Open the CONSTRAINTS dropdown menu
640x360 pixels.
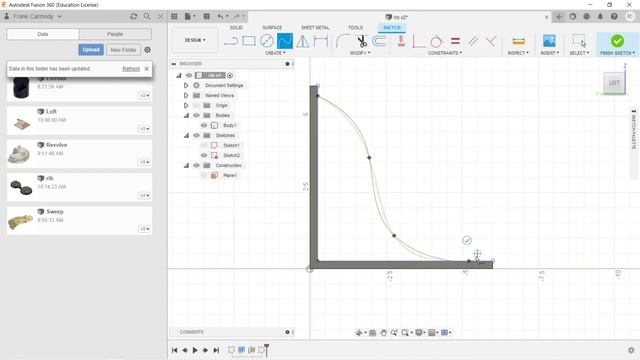pos(445,53)
